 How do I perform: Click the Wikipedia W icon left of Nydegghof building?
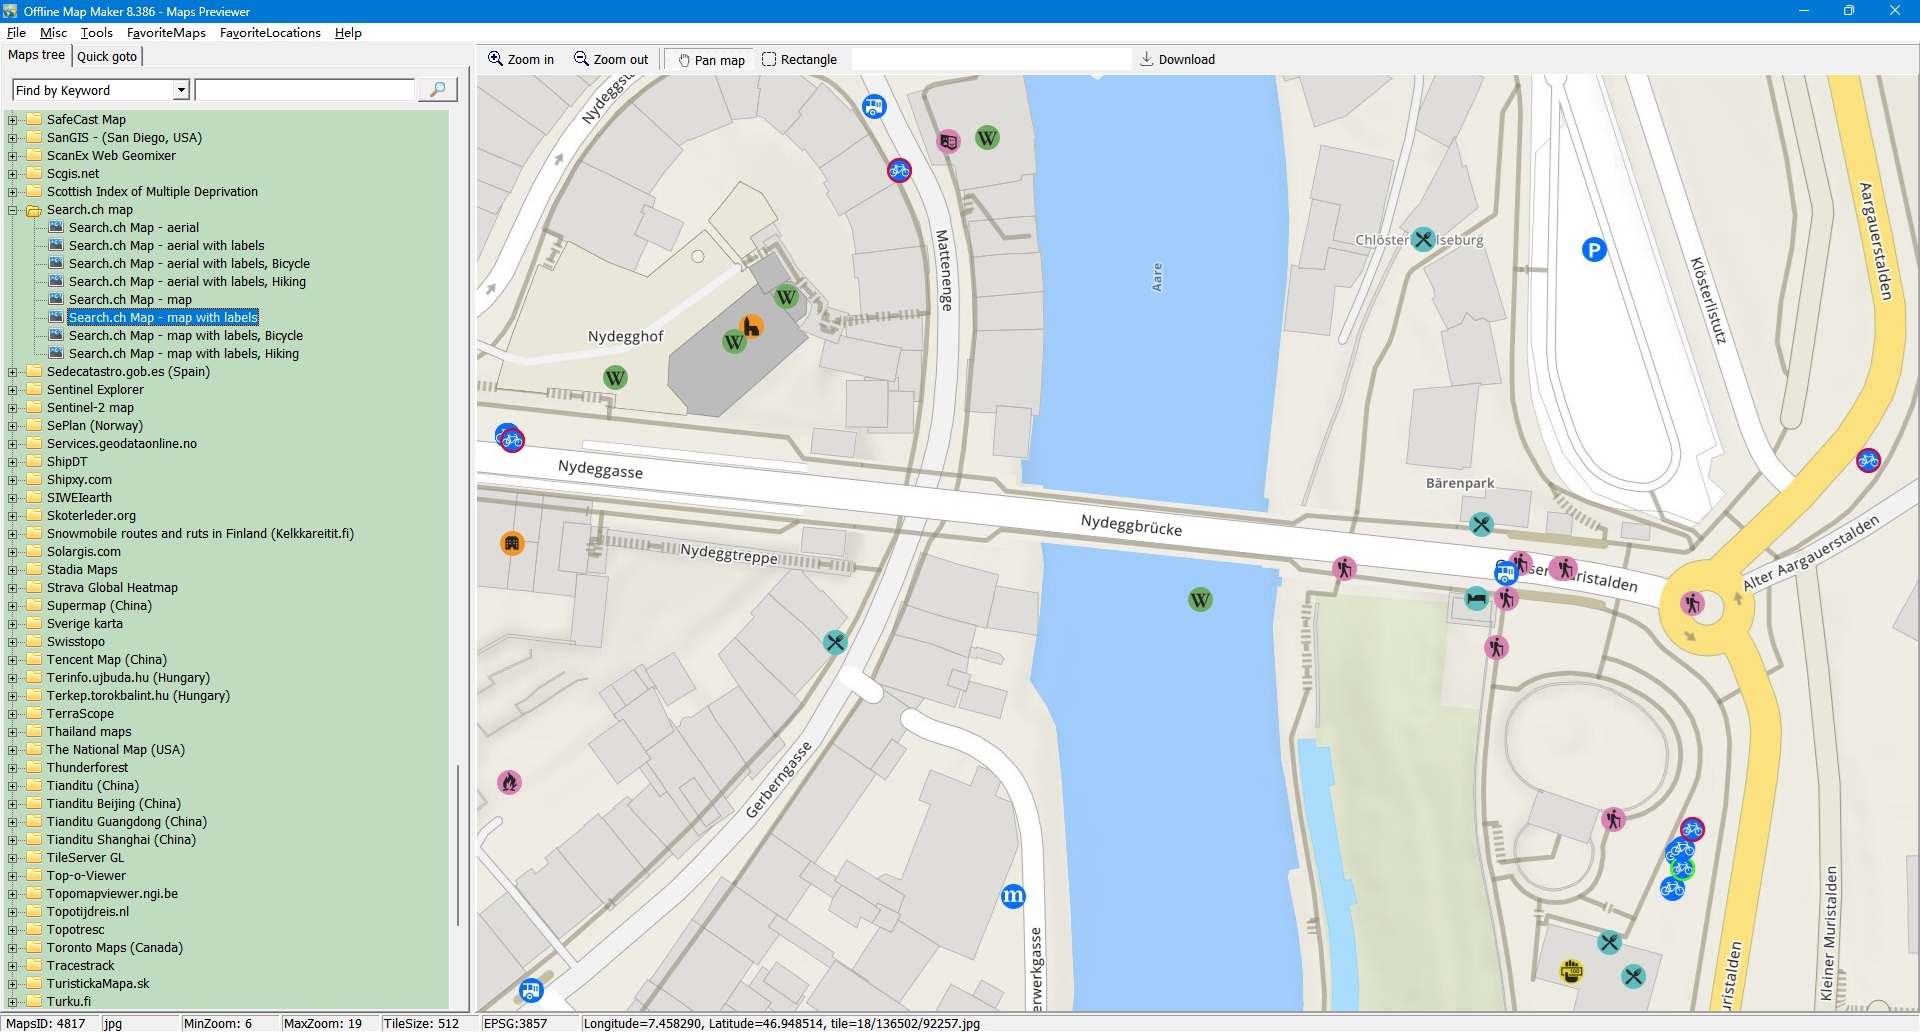(615, 378)
